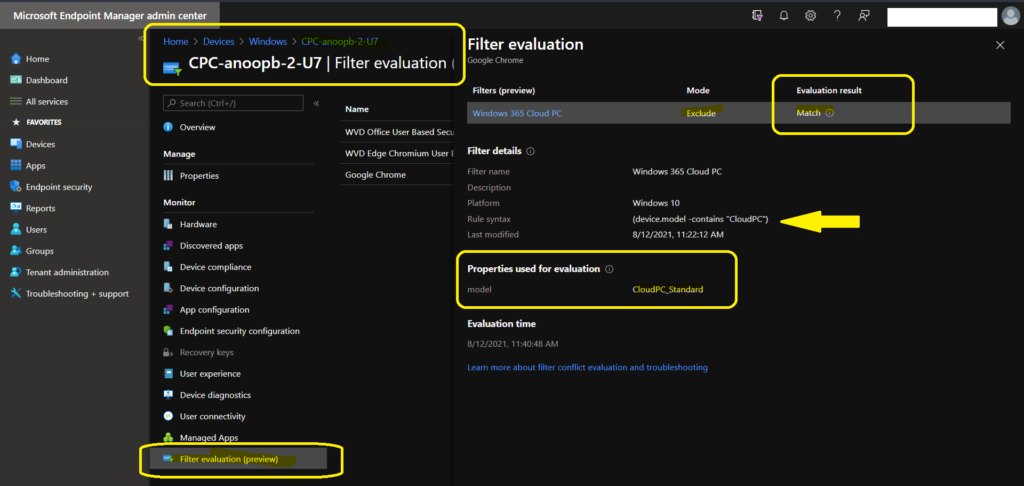This screenshot has width=1024, height=486.
Task: Open Devices in the favorites list
Action: 40,144
